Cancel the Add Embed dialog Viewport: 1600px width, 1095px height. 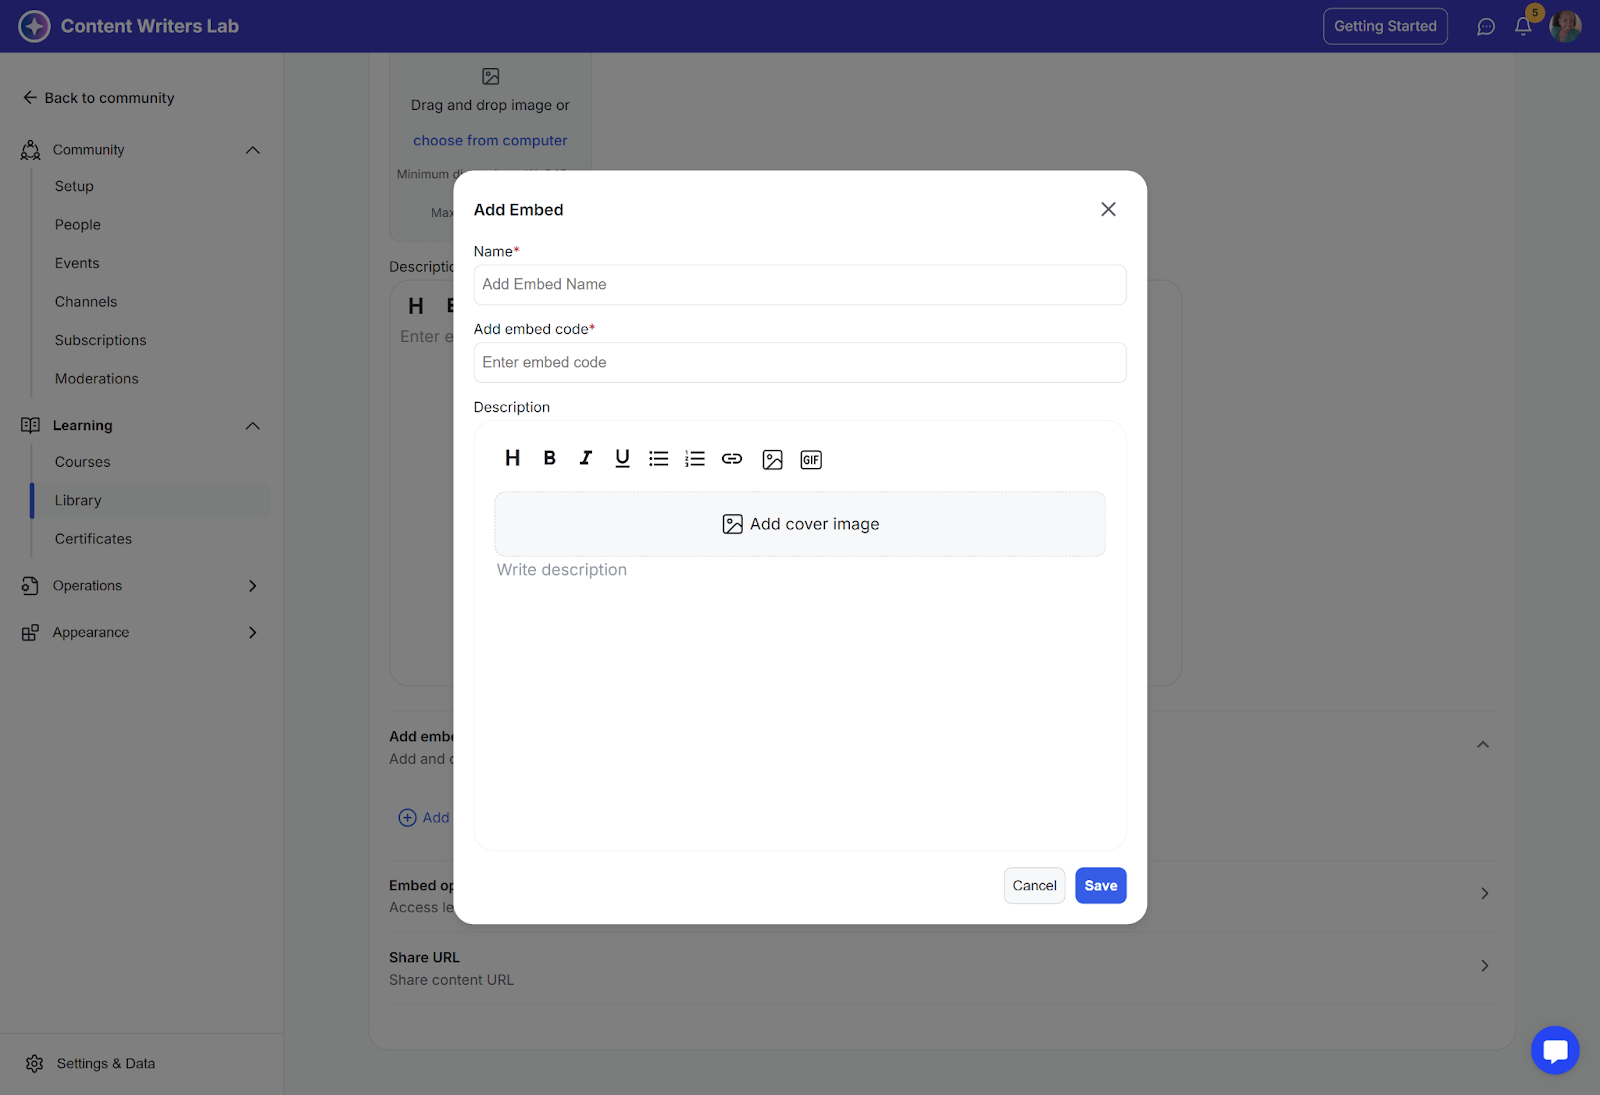click(1034, 886)
